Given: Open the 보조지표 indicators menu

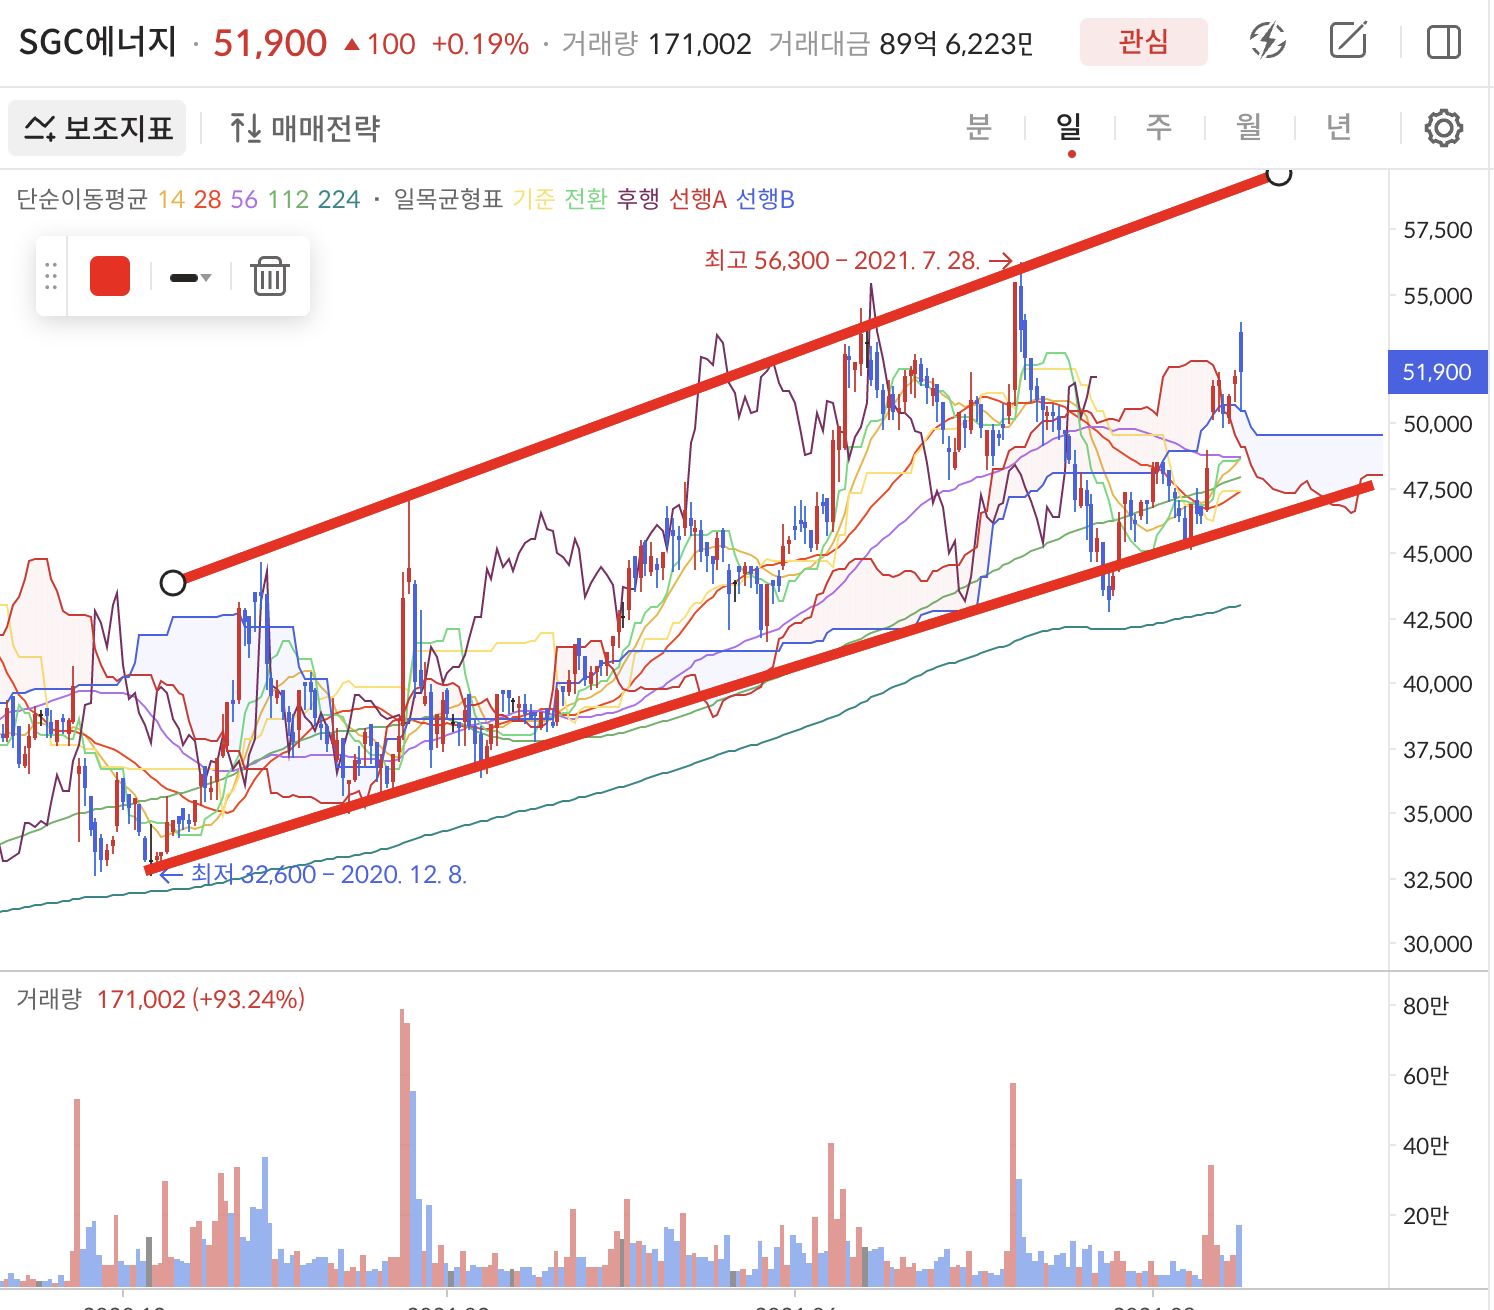Looking at the screenshot, I should [97, 128].
